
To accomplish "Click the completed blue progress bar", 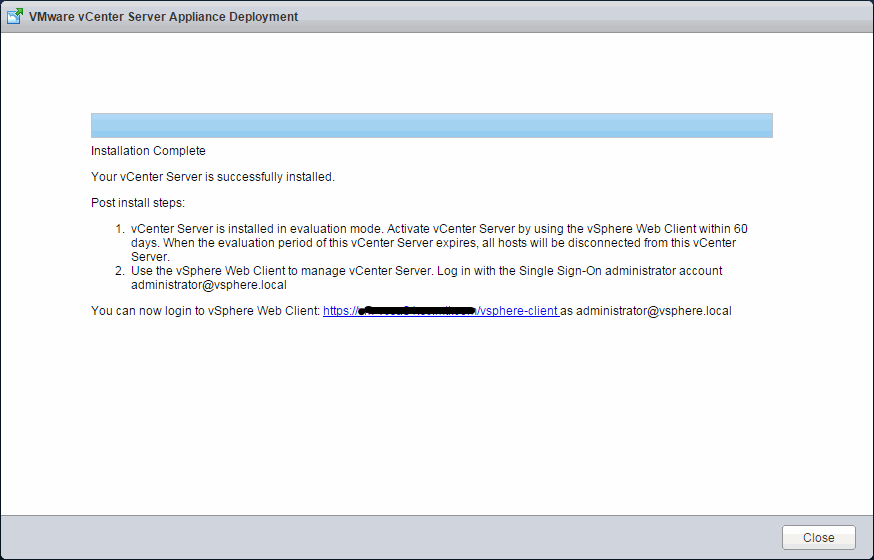I will [x=431, y=125].
